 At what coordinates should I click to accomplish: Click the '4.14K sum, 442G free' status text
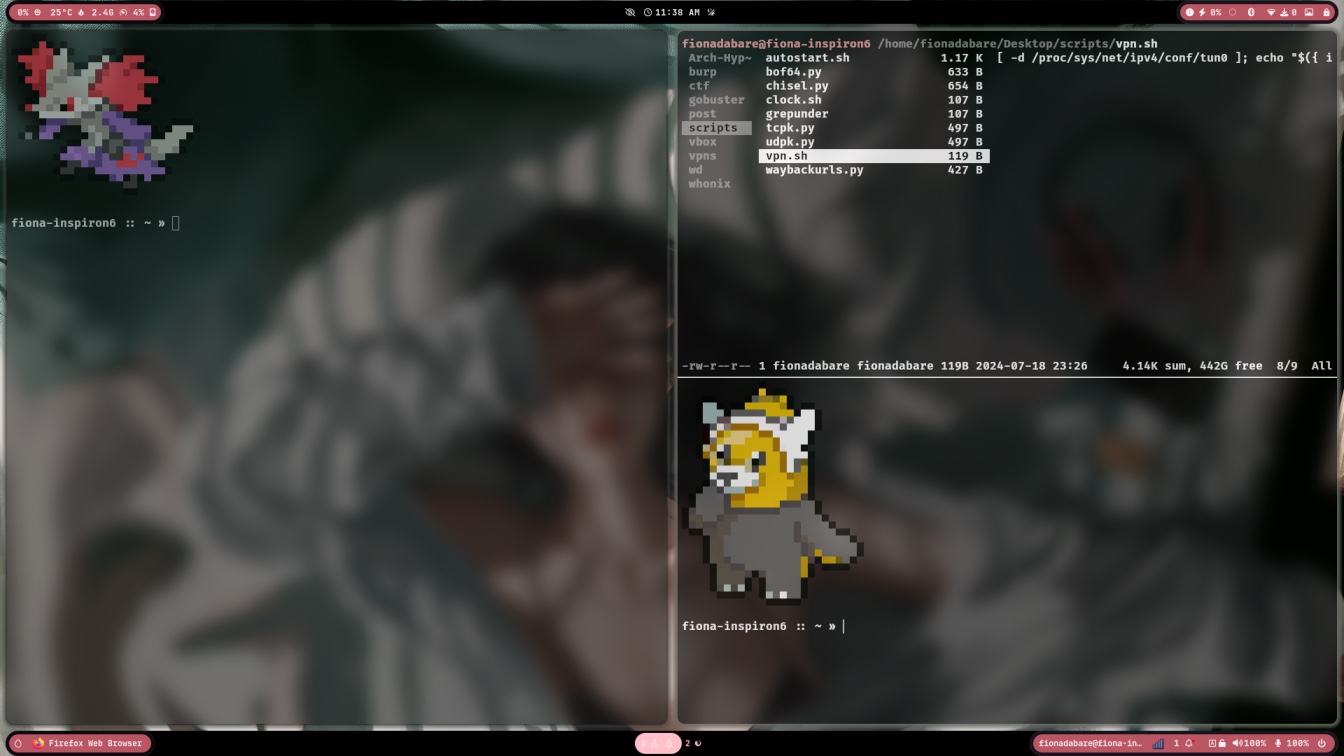(1192, 366)
